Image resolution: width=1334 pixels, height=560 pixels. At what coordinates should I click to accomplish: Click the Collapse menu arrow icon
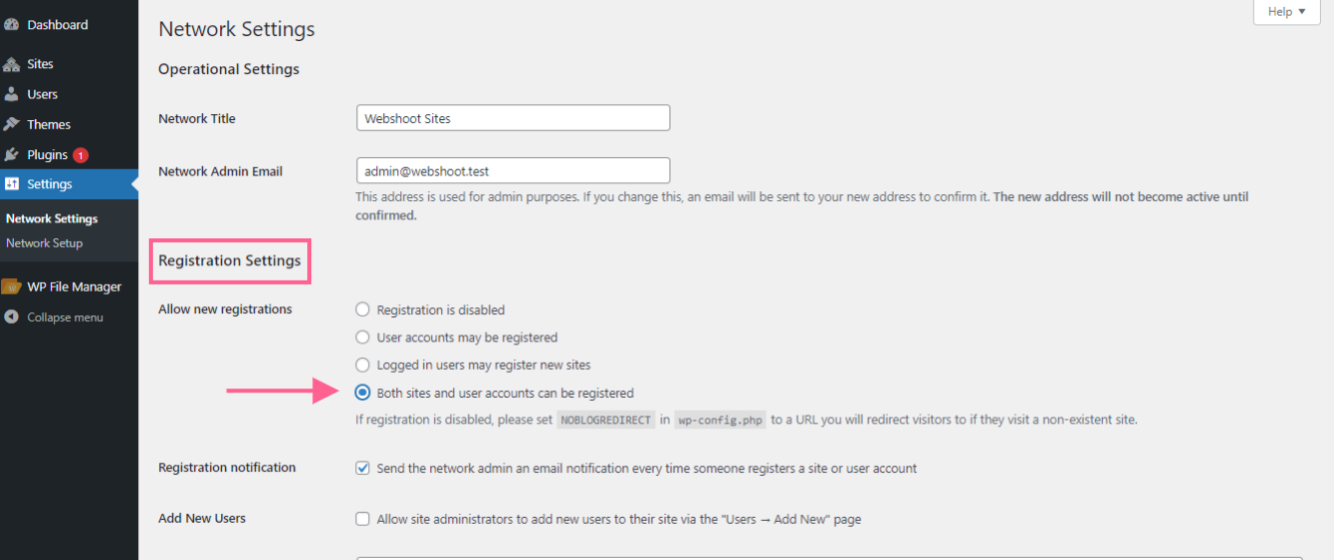pyautogui.click(x=12, y=317)
